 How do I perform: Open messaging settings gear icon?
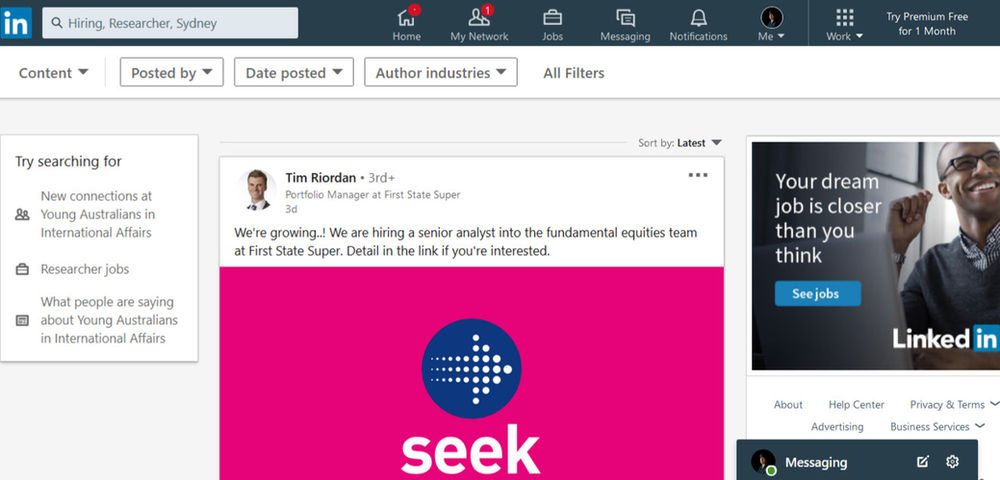coord(952,462)
